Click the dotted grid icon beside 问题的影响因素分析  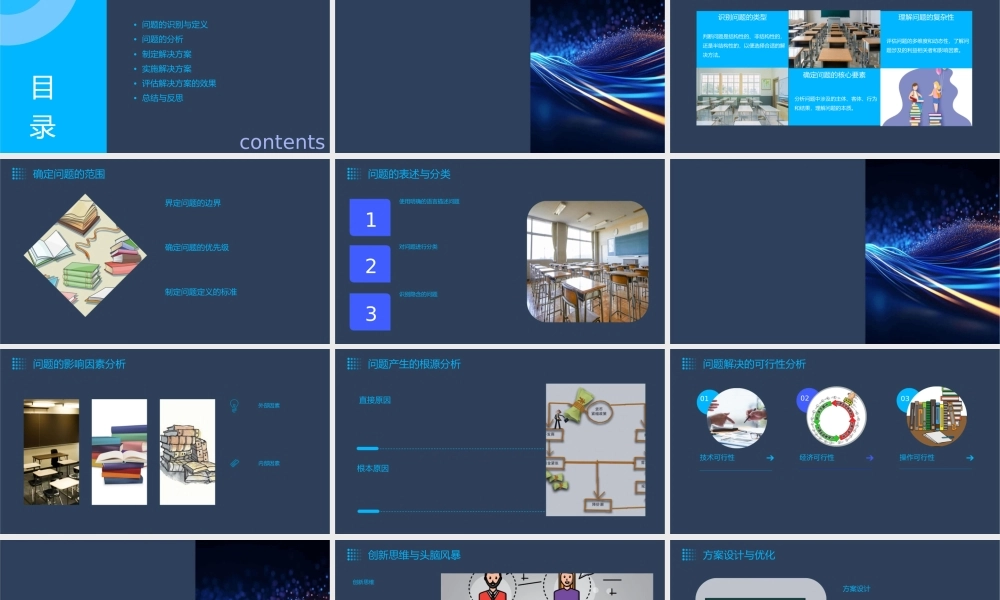18,363
